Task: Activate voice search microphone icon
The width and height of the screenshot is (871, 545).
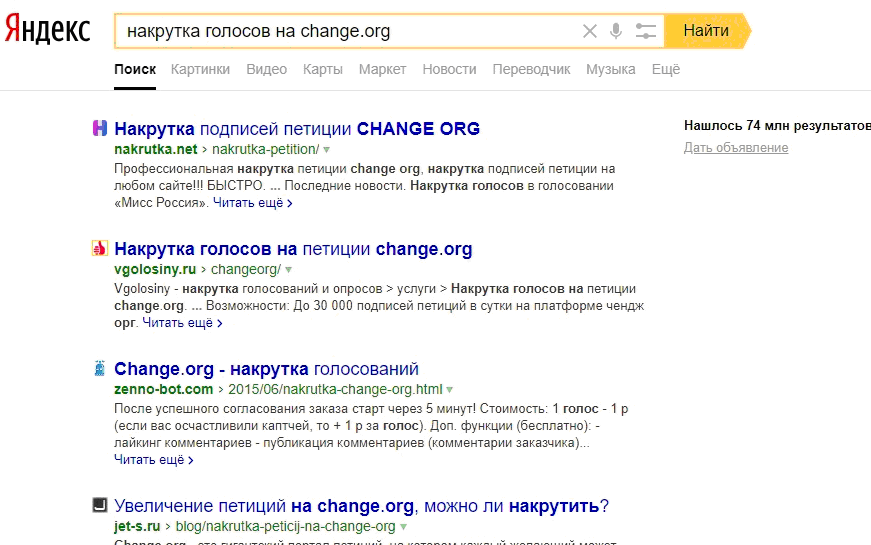Action: 616,31
